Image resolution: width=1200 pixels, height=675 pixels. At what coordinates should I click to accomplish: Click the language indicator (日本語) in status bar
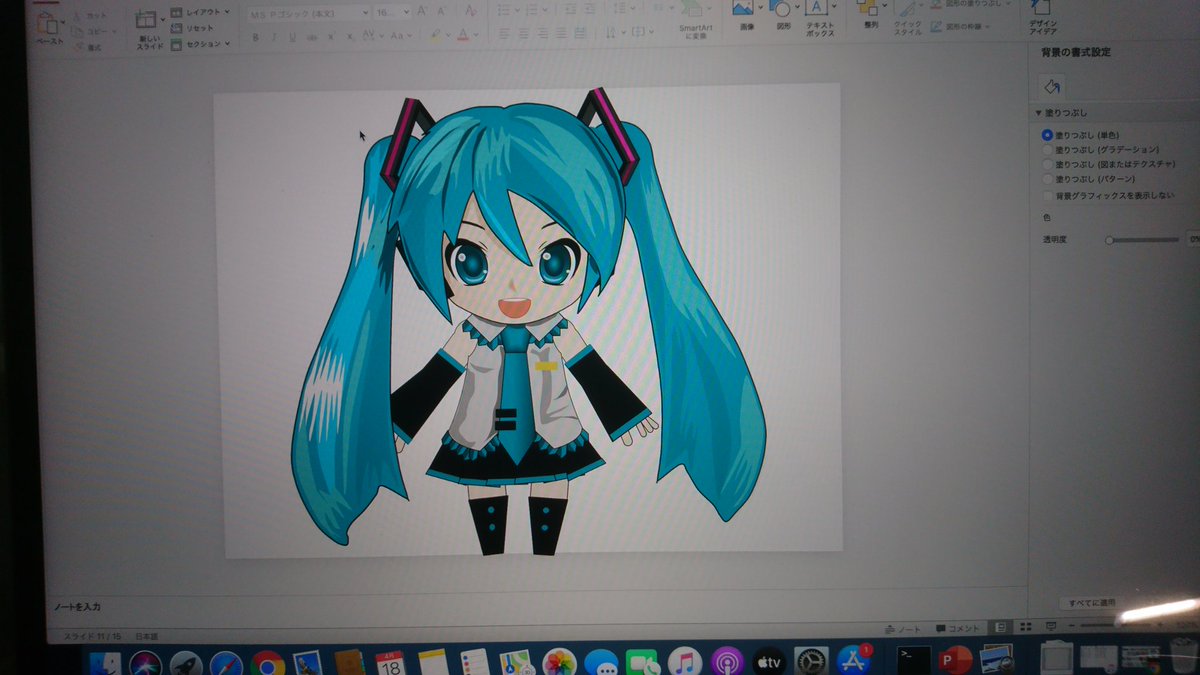tap(147, 636)
